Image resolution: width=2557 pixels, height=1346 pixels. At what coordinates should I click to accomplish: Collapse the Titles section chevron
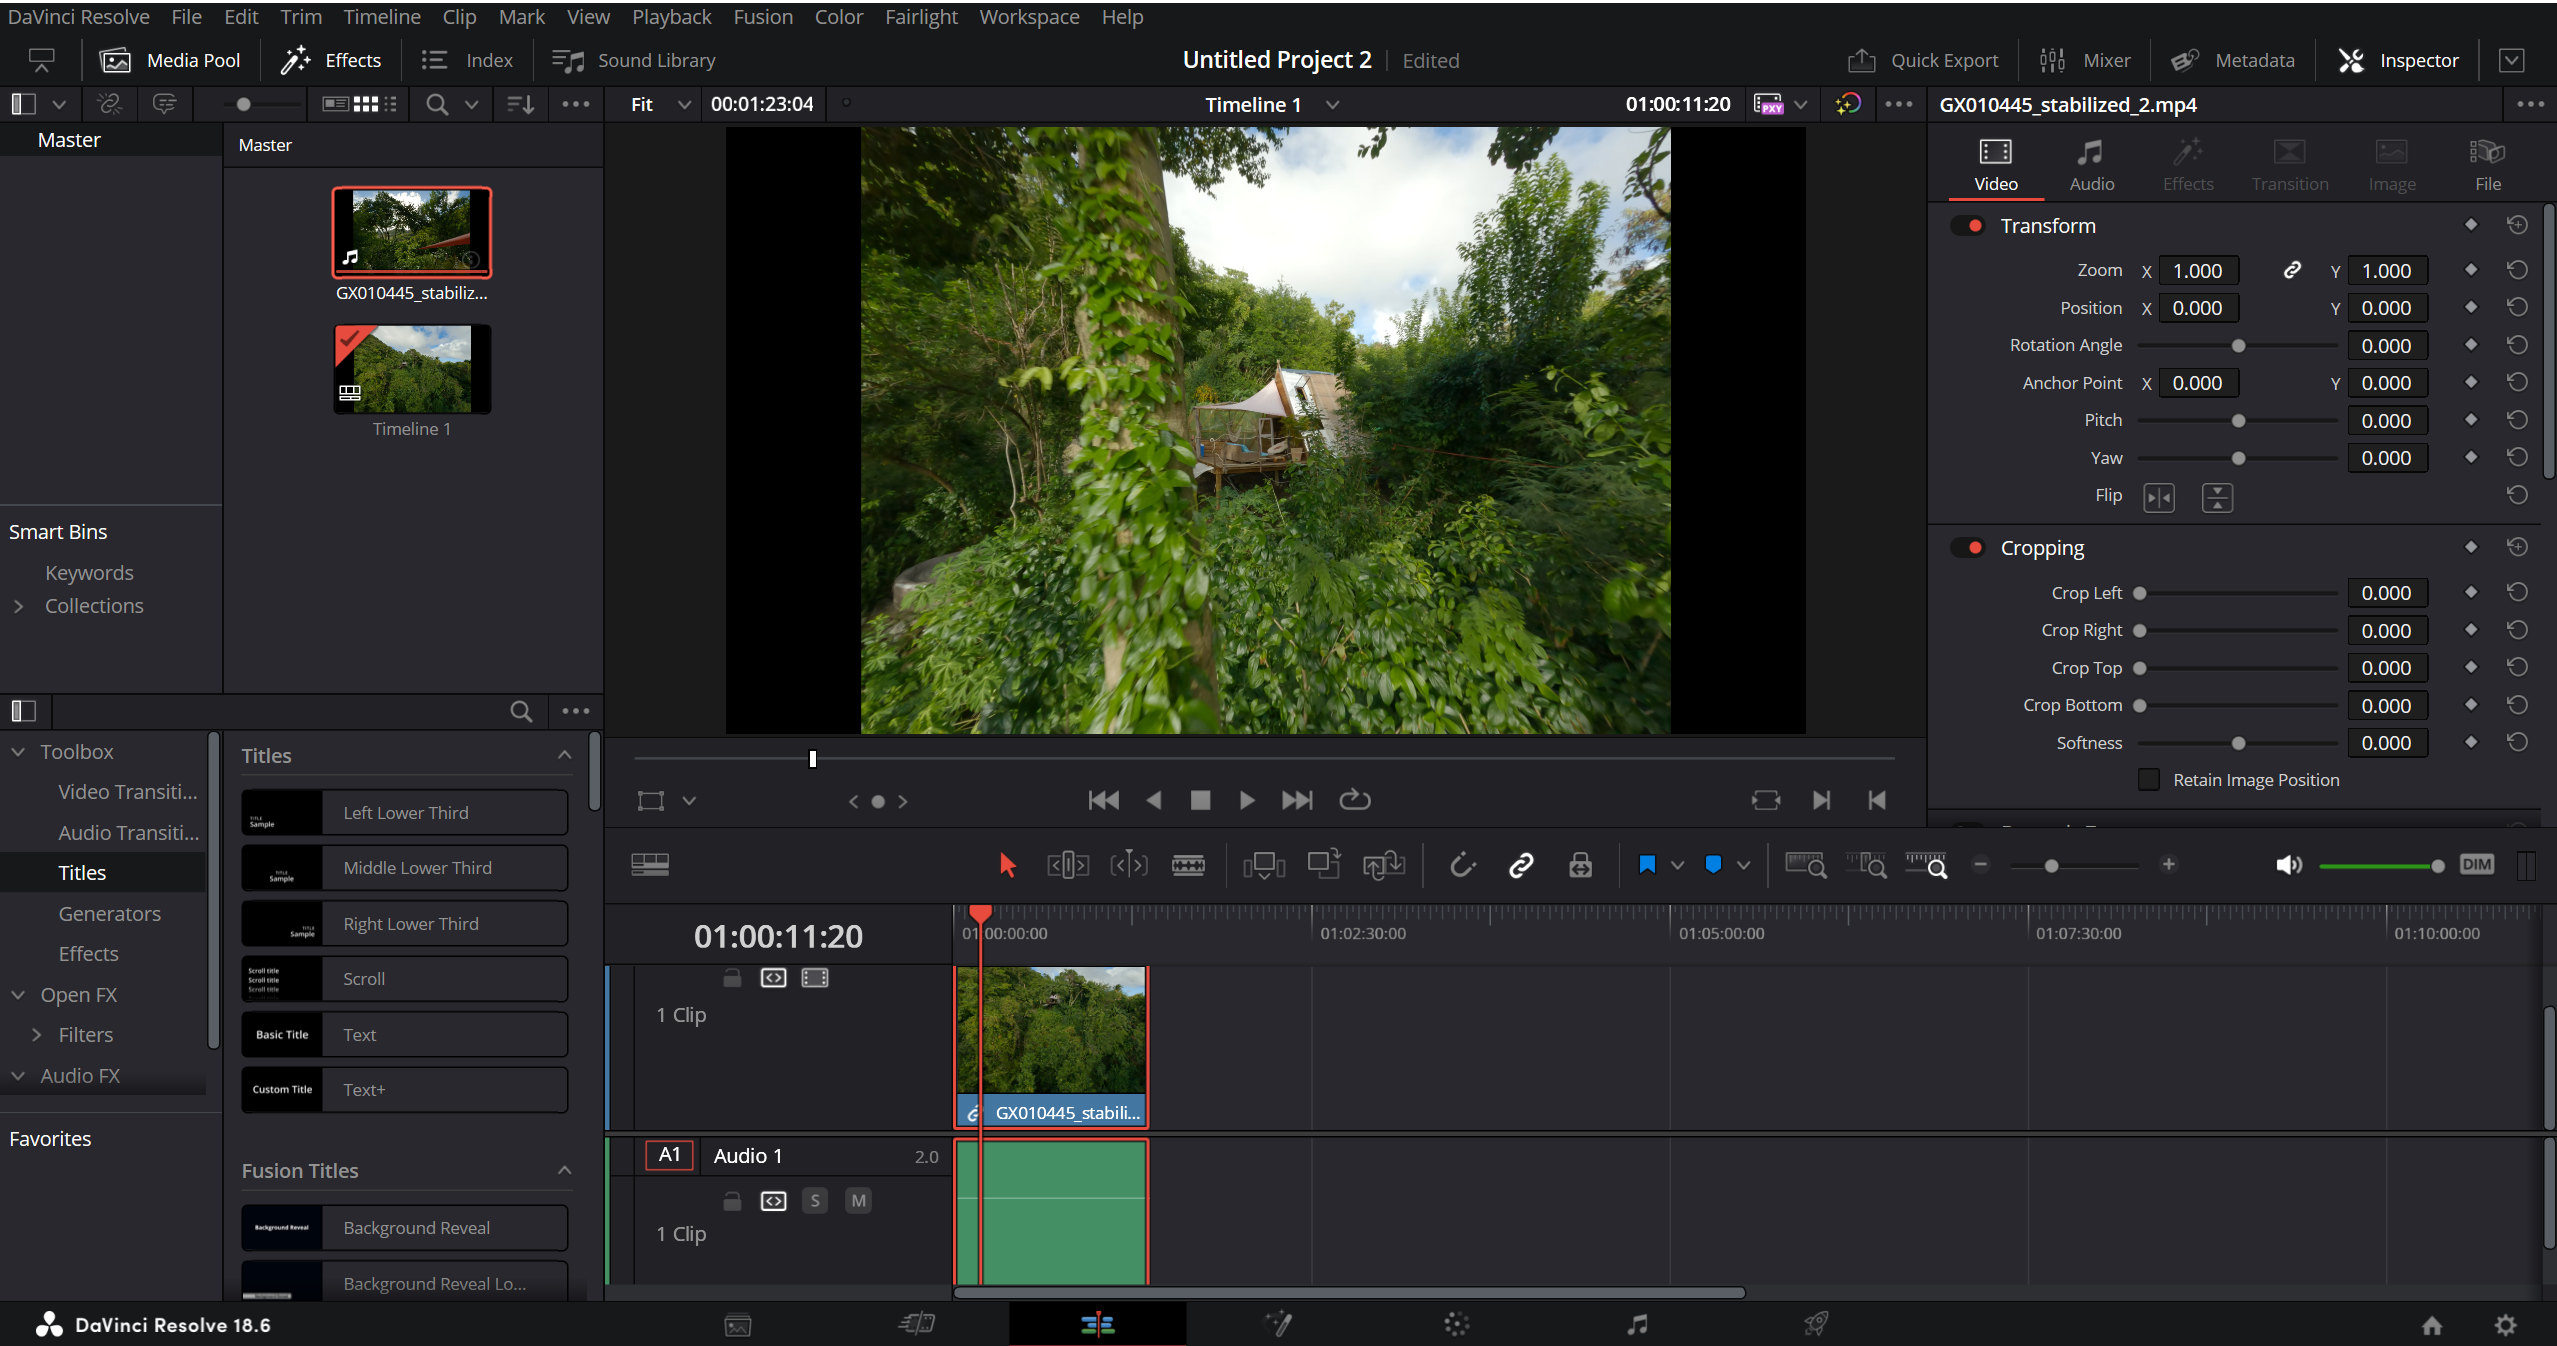coord(565,755)
